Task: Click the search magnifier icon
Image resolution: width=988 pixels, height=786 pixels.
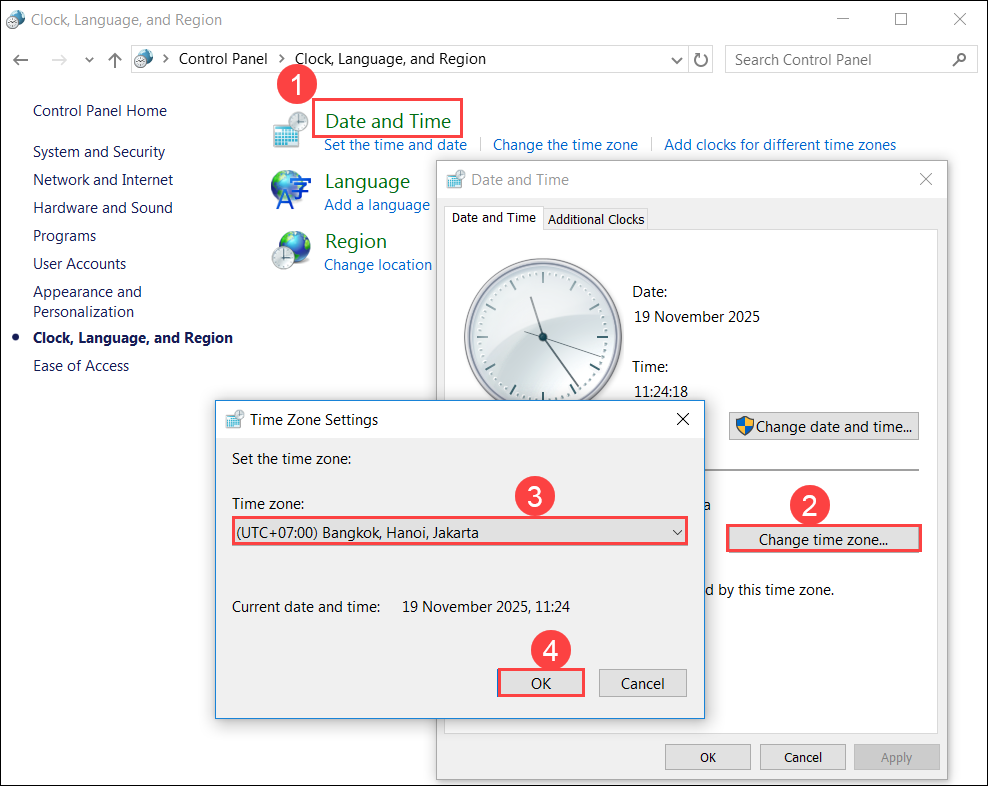Action: click(960, 60)
